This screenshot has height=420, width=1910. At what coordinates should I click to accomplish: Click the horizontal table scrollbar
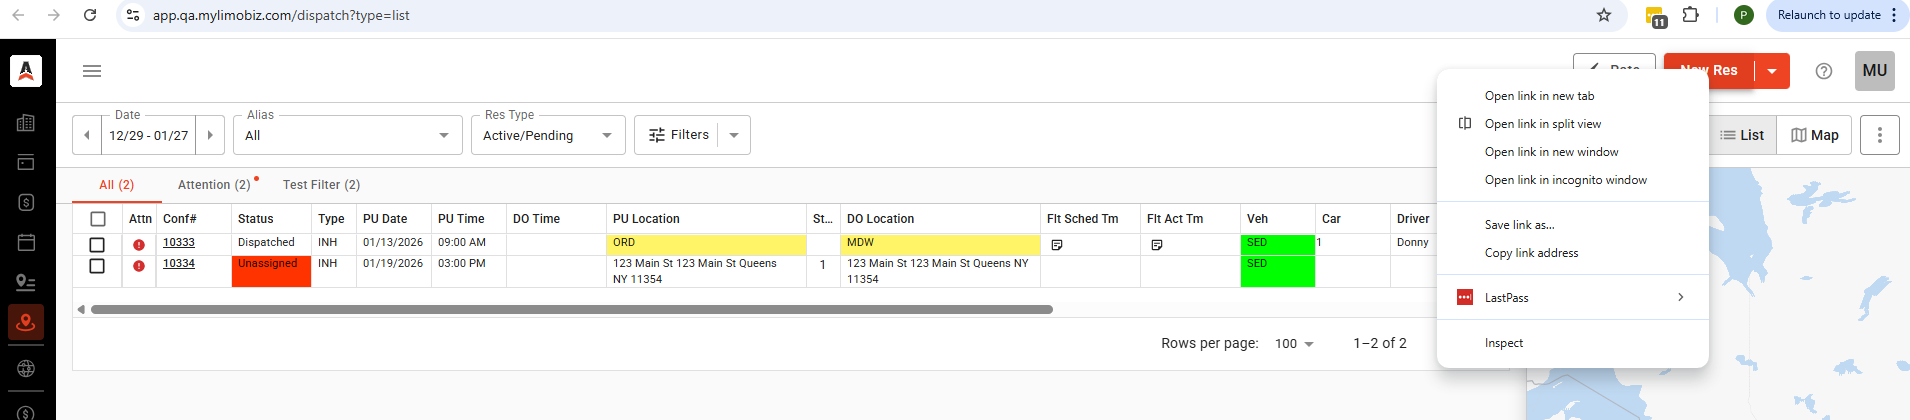click(571, 310)
